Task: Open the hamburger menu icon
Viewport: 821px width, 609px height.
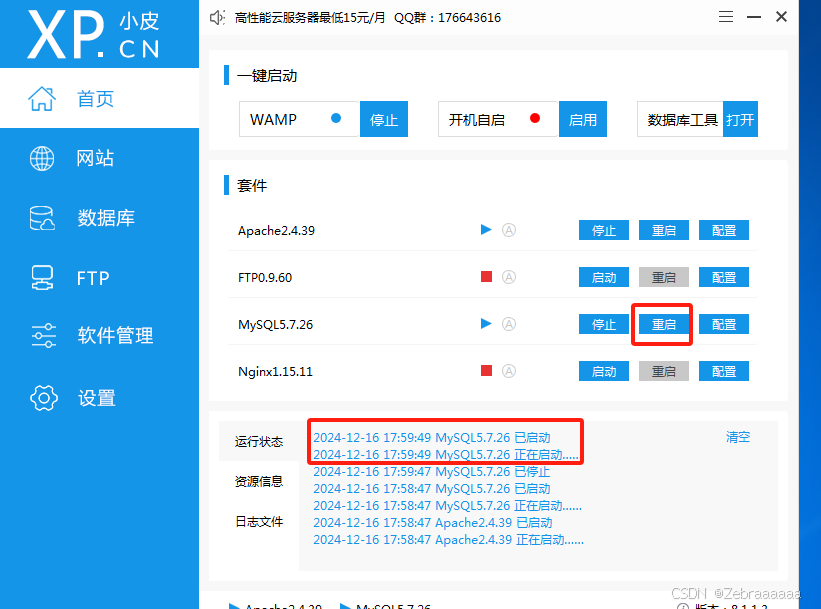Action: [x=726, y=17]
